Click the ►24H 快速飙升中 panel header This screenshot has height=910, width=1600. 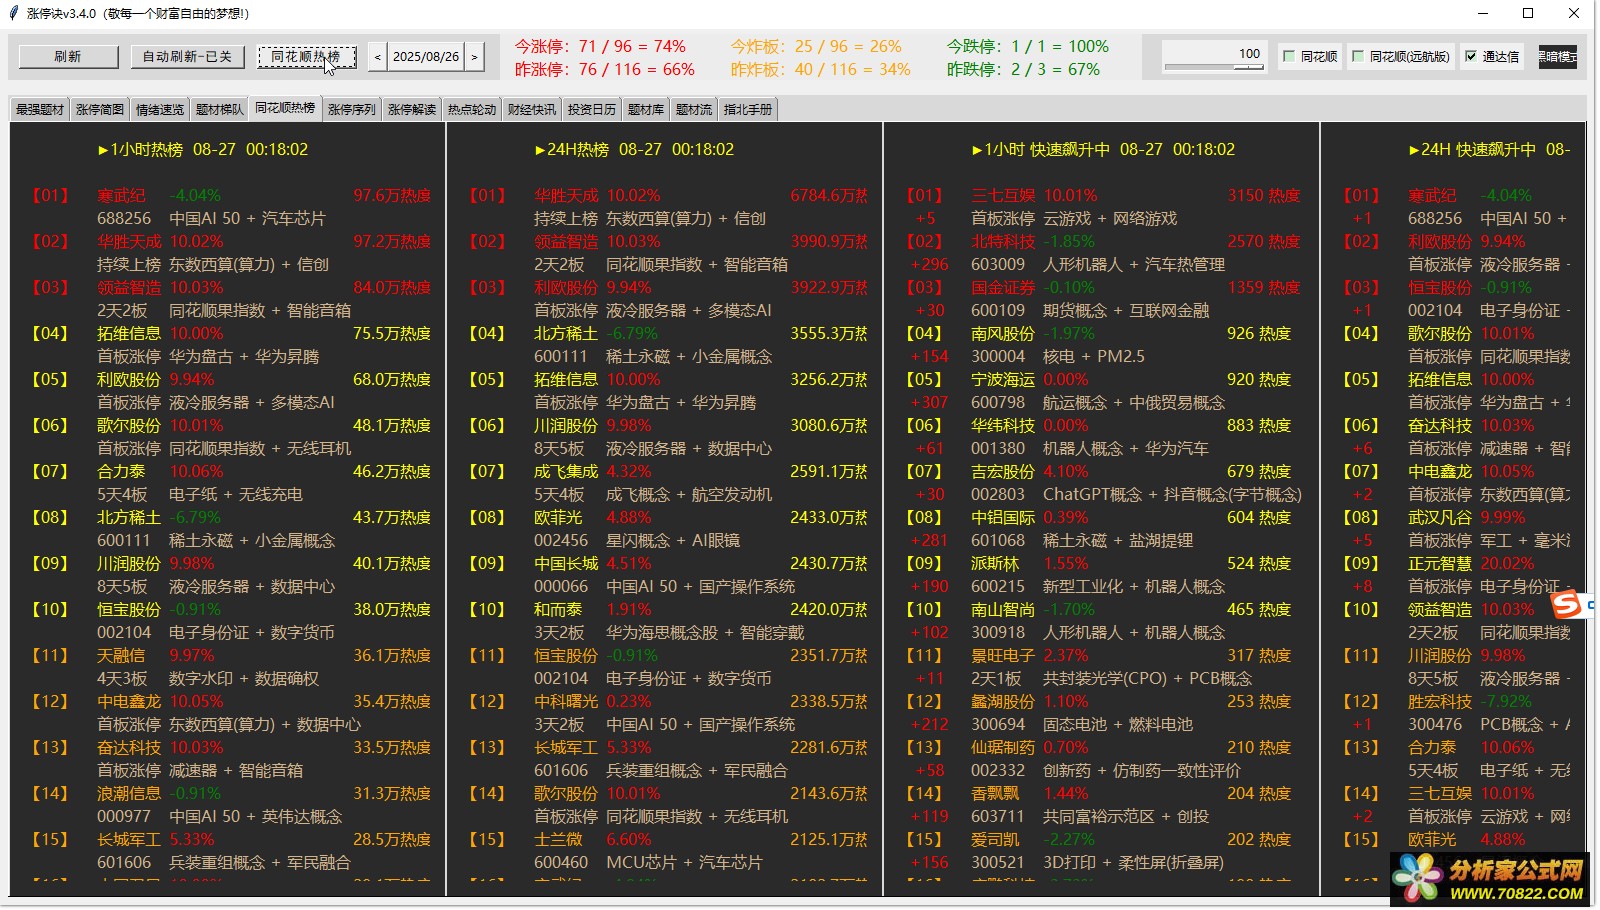[x=1489, y=150]
